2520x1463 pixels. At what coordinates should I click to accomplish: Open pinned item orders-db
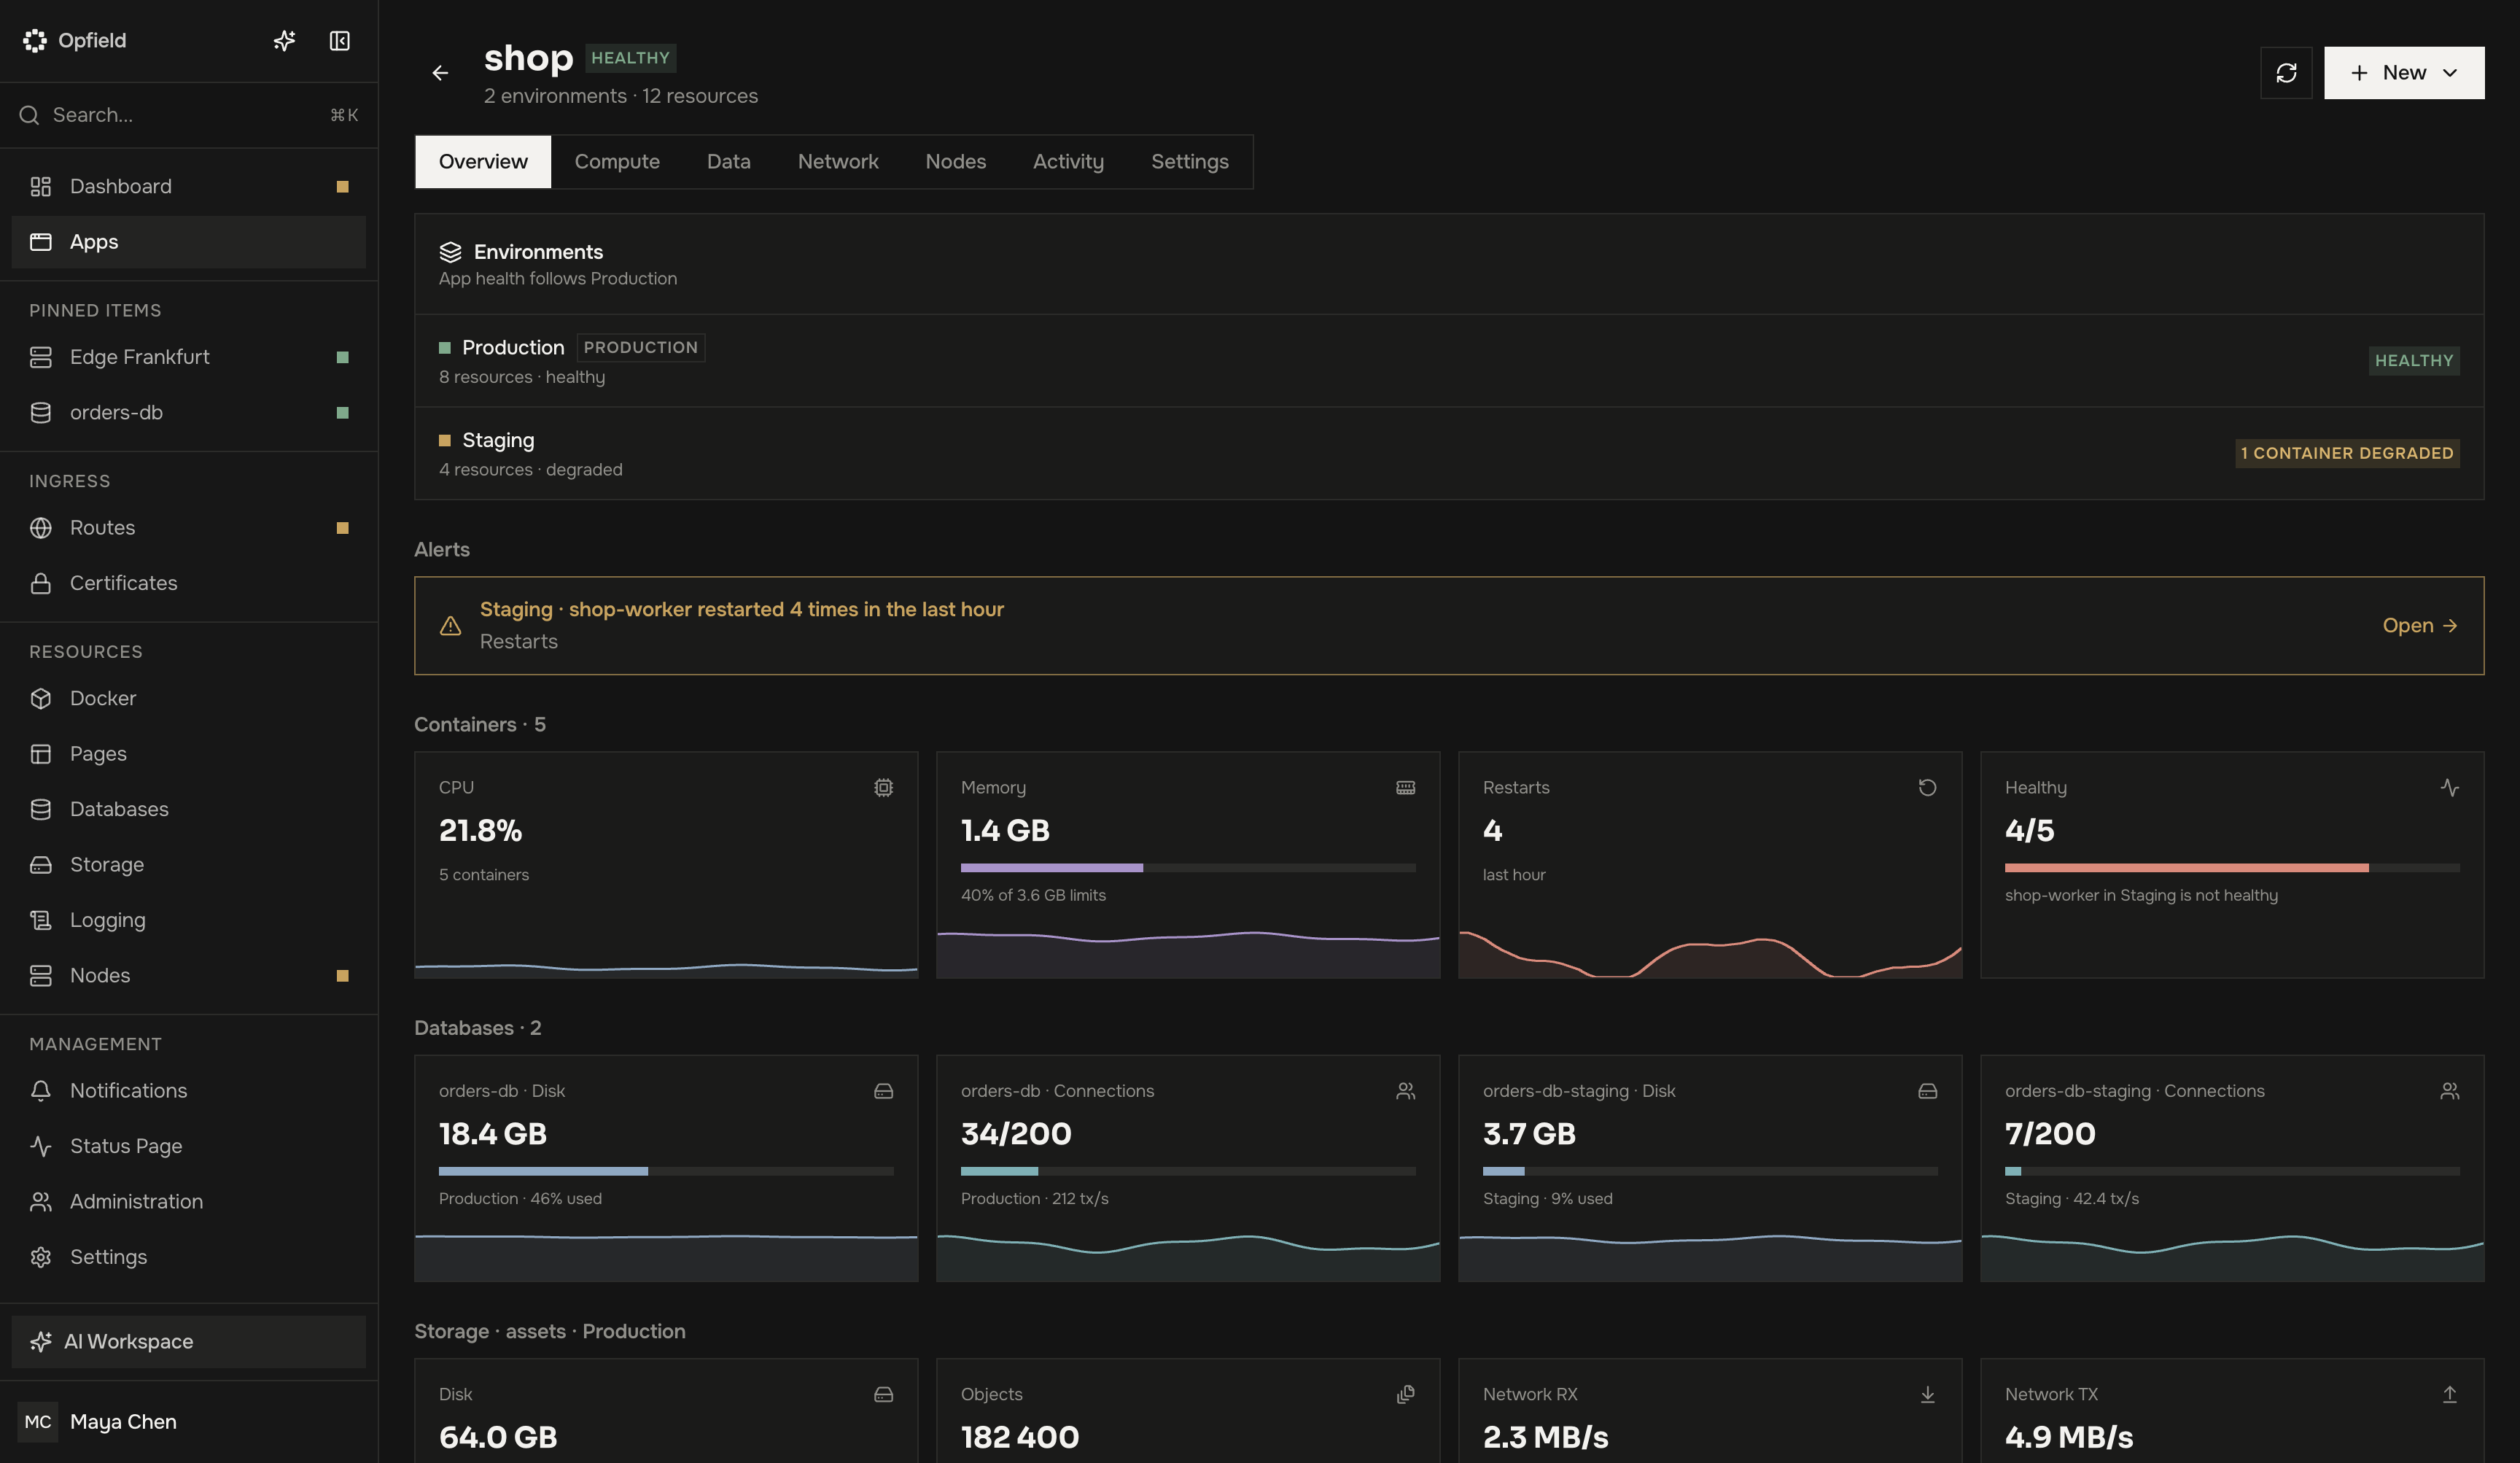tap(189, 413)
